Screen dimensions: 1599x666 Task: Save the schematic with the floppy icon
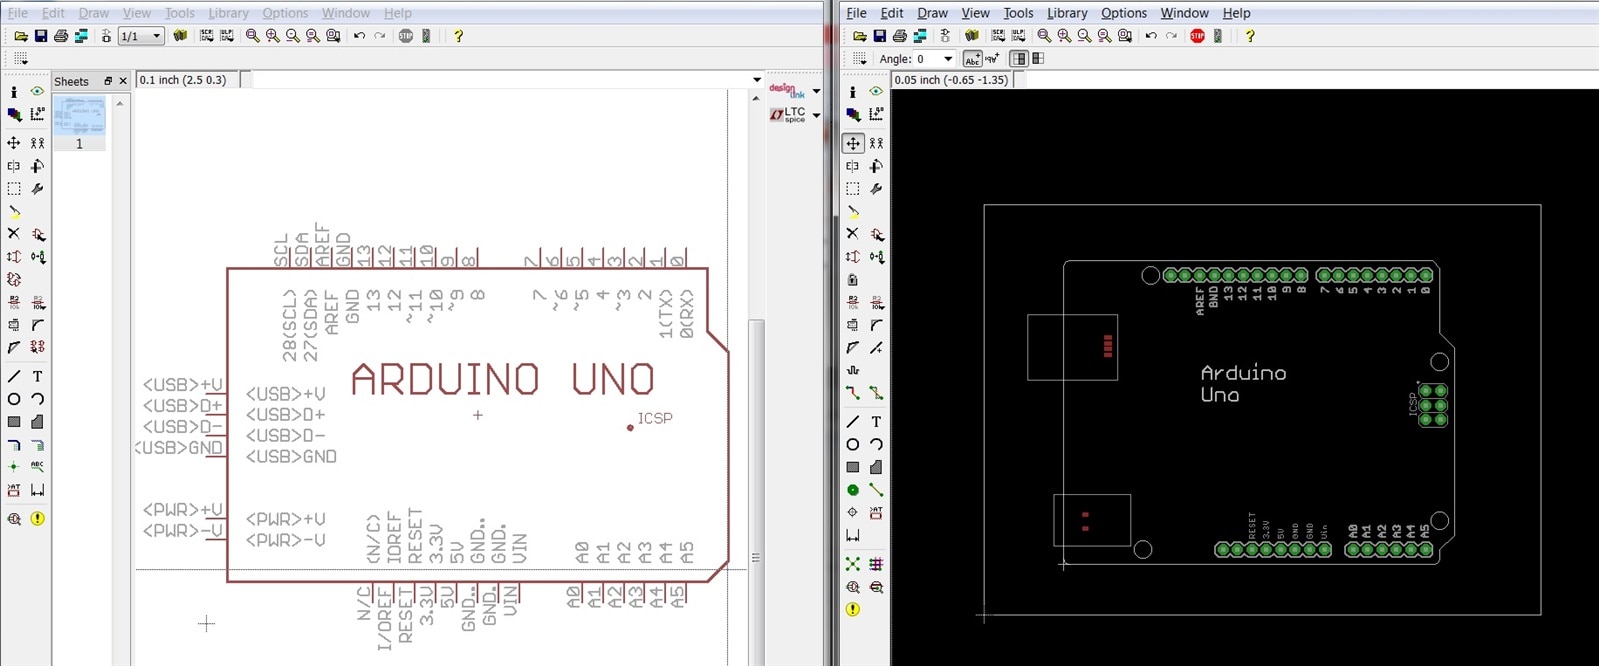click(41, 36)
